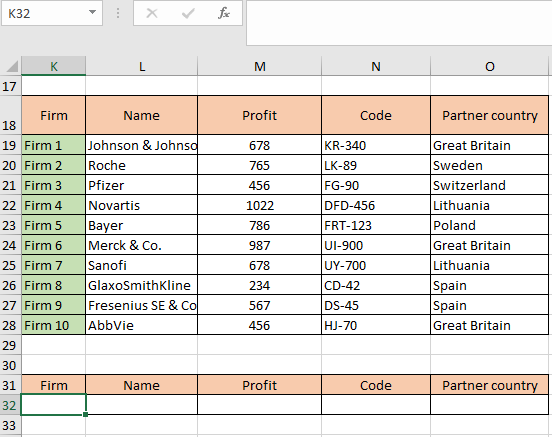The image size is (552, 437).
Task: Select the Firm 1 cell
Action: coord(54,145)
